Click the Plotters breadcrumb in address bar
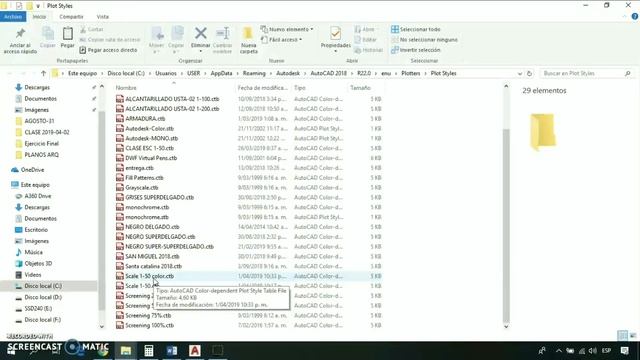The width and height of the screenshot is (640, 360). 411,73
